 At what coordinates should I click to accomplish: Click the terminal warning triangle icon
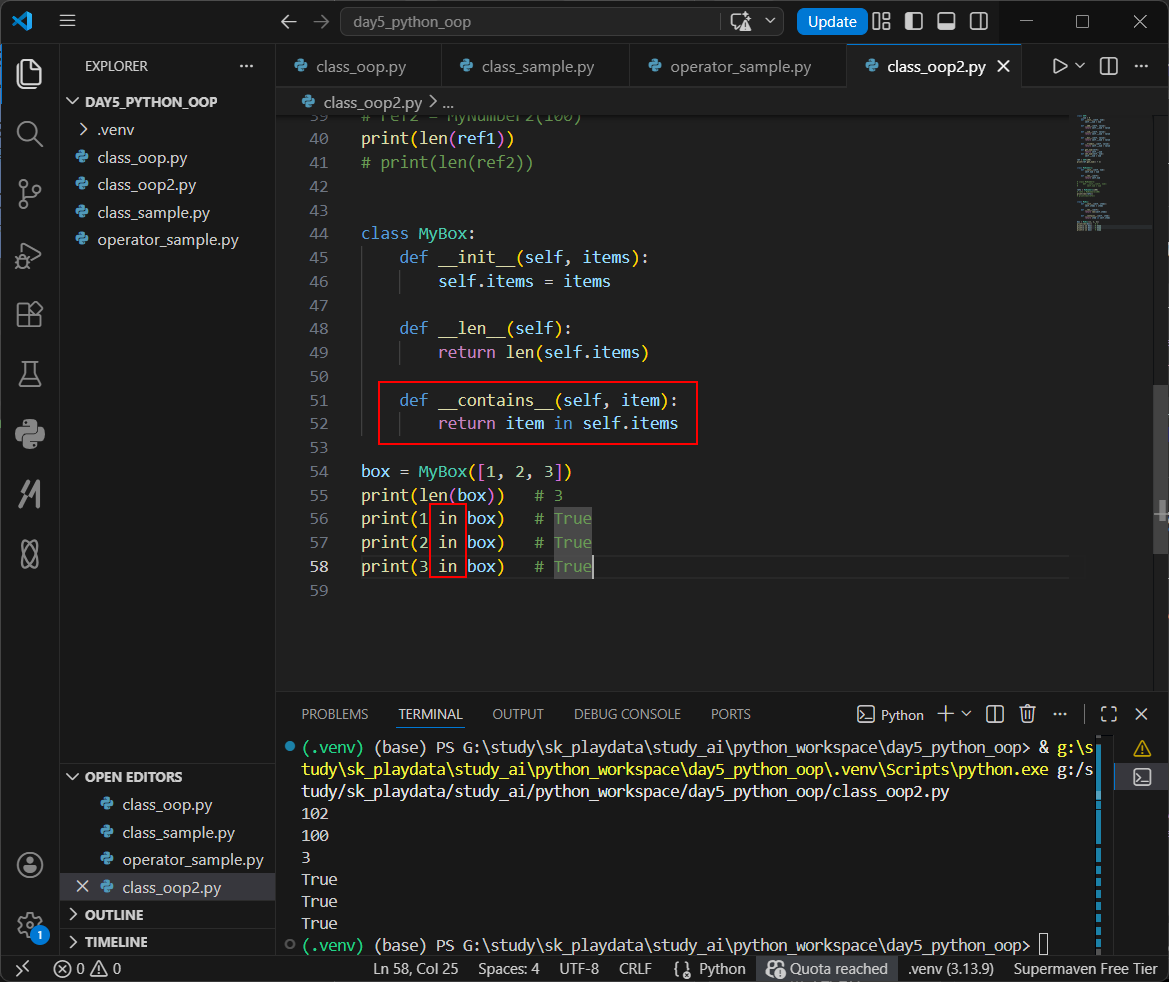[1141, 748]
